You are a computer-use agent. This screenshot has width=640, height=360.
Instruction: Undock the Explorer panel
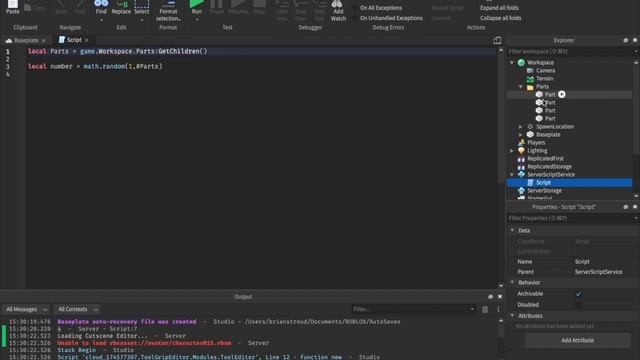(626, 40)
